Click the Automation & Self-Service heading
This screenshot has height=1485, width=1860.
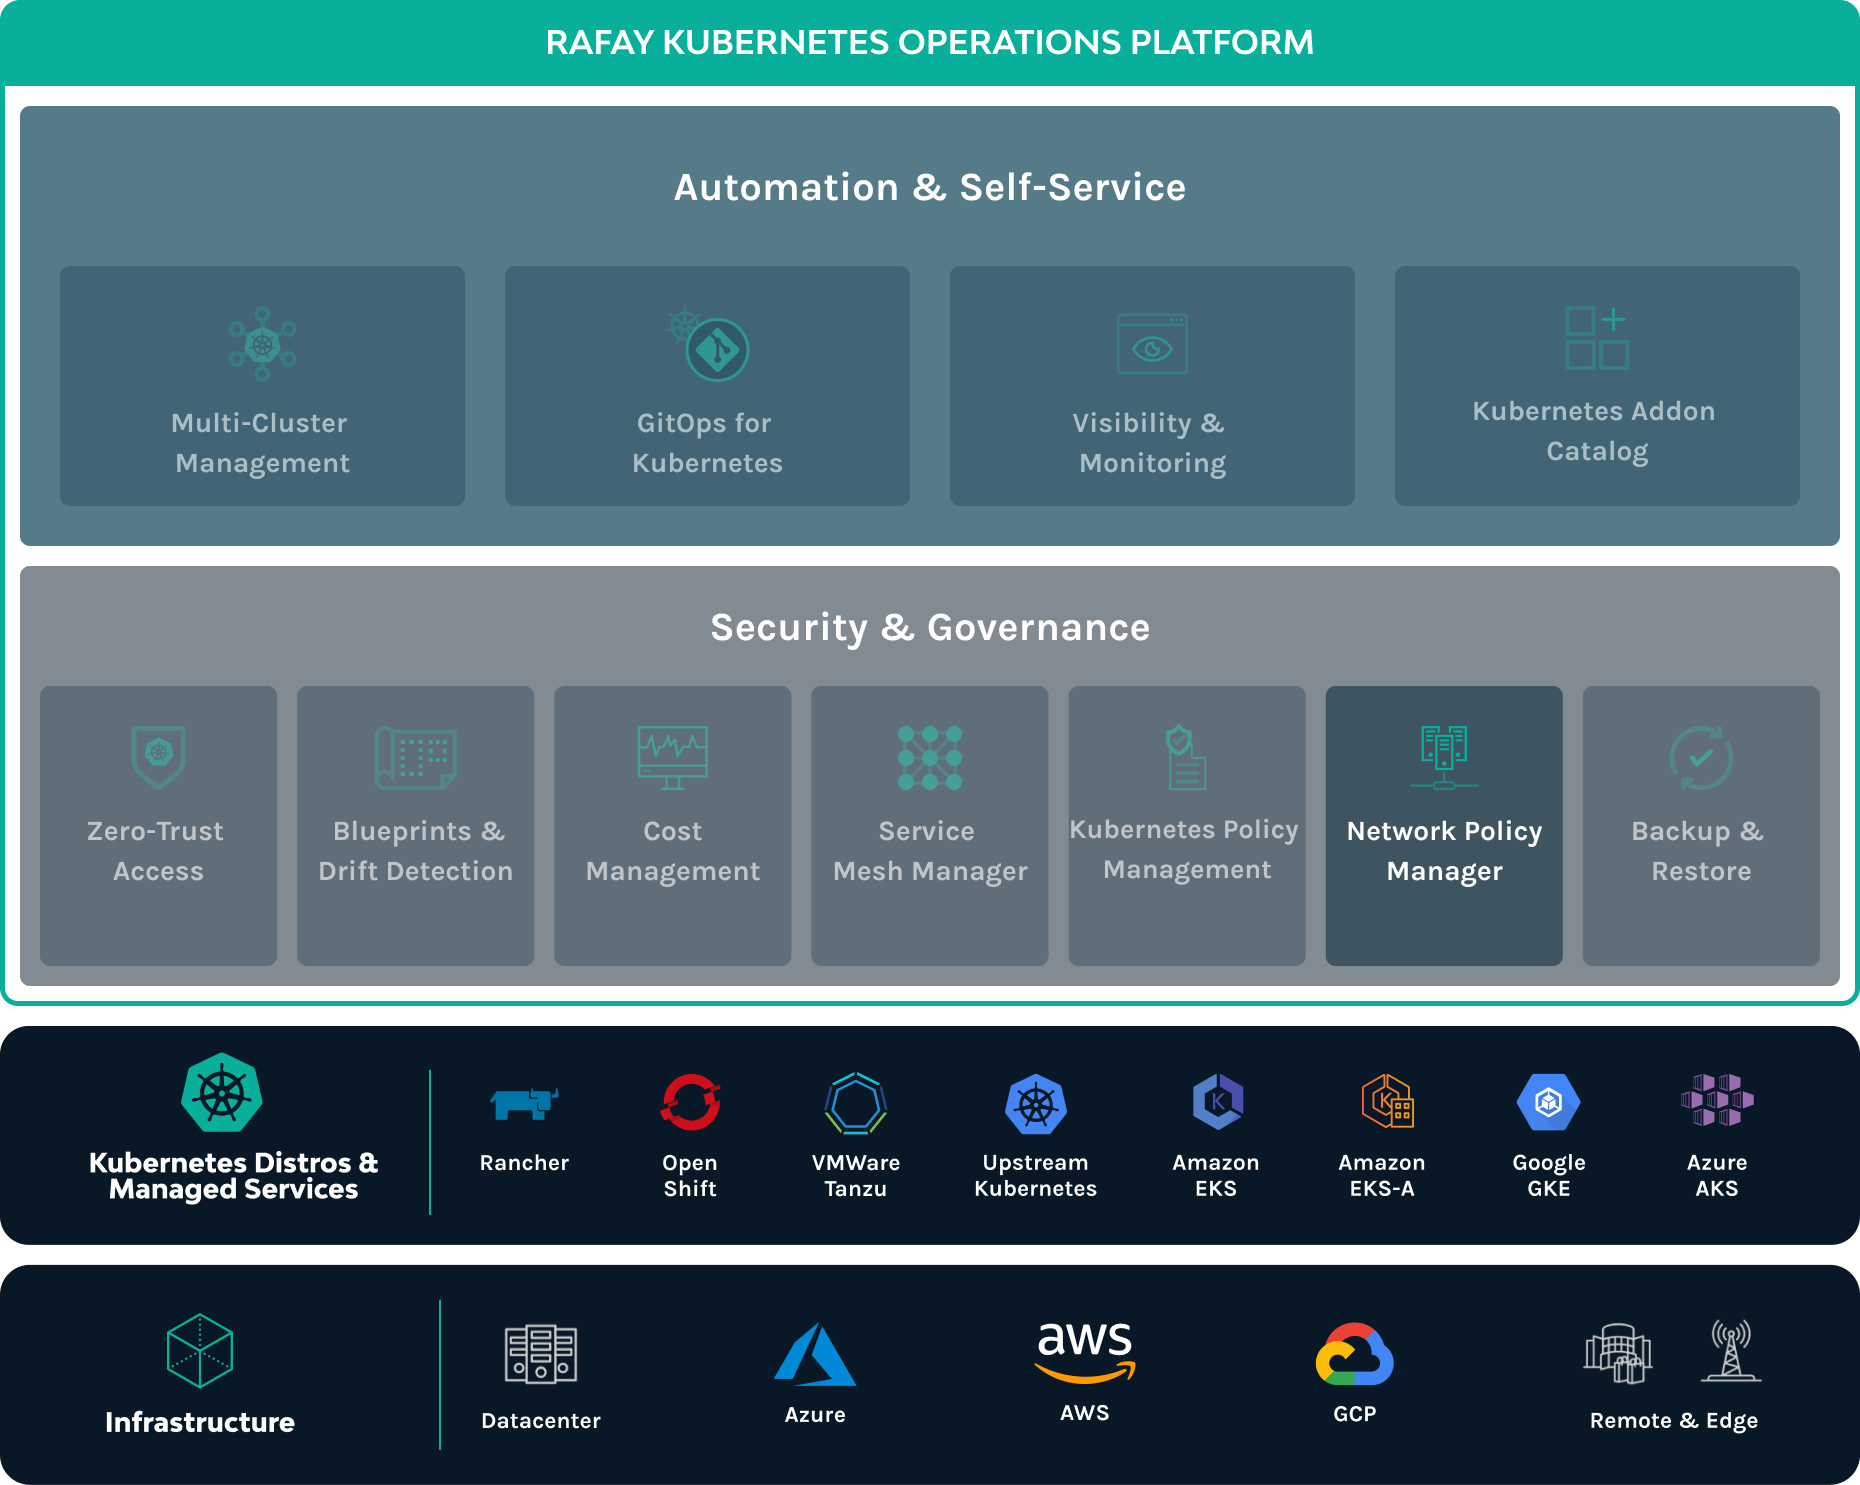(930, 187)
